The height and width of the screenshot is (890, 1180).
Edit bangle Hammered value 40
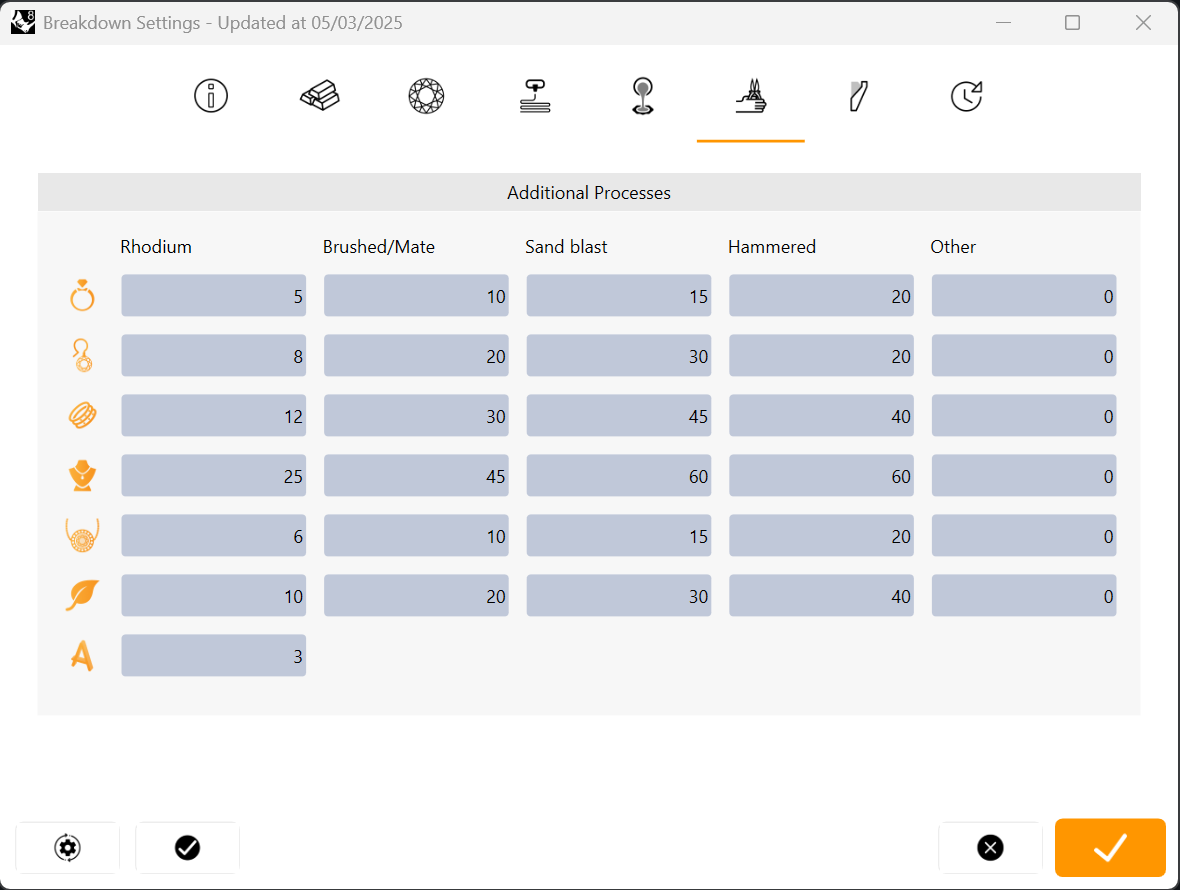pos(821,415)
